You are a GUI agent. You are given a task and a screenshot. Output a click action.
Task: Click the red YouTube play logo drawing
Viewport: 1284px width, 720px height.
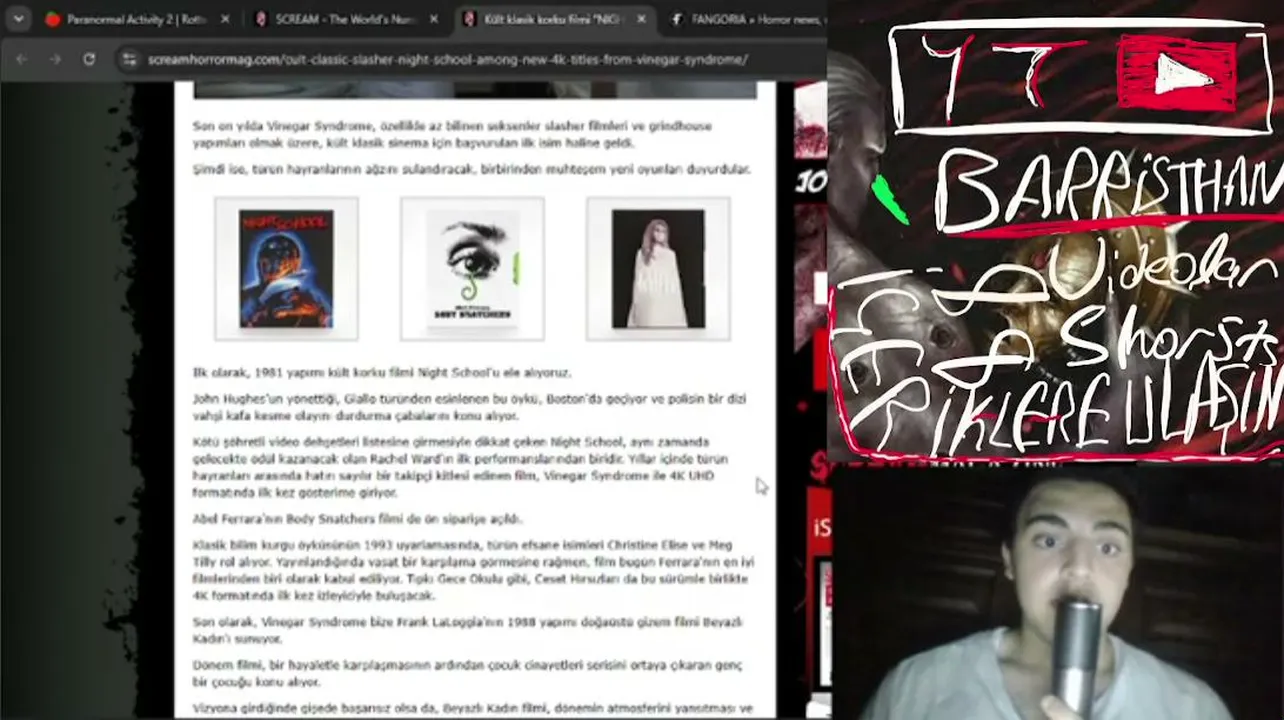(x=1177, y=73)
